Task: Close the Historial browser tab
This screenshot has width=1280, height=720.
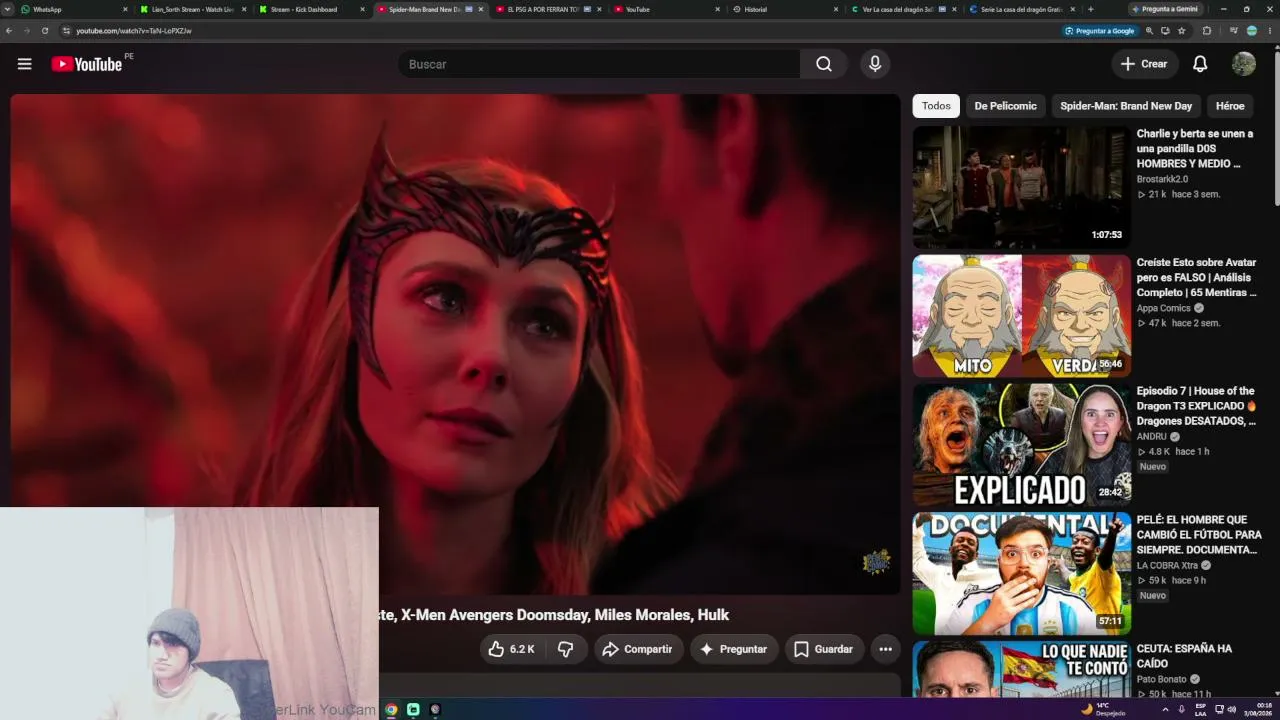Action: [834, 9]
